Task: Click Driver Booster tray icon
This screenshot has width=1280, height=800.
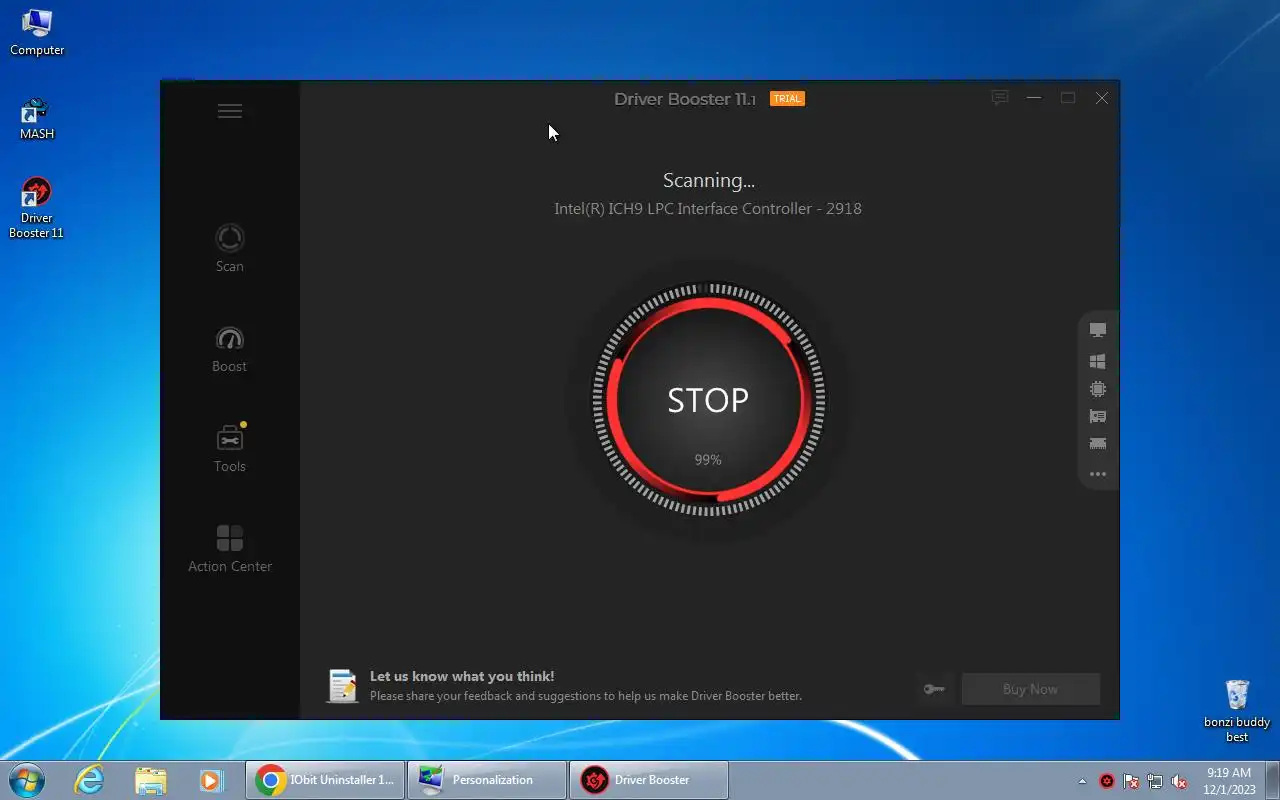Action: pyautogui.click(x=1107, y=781)
